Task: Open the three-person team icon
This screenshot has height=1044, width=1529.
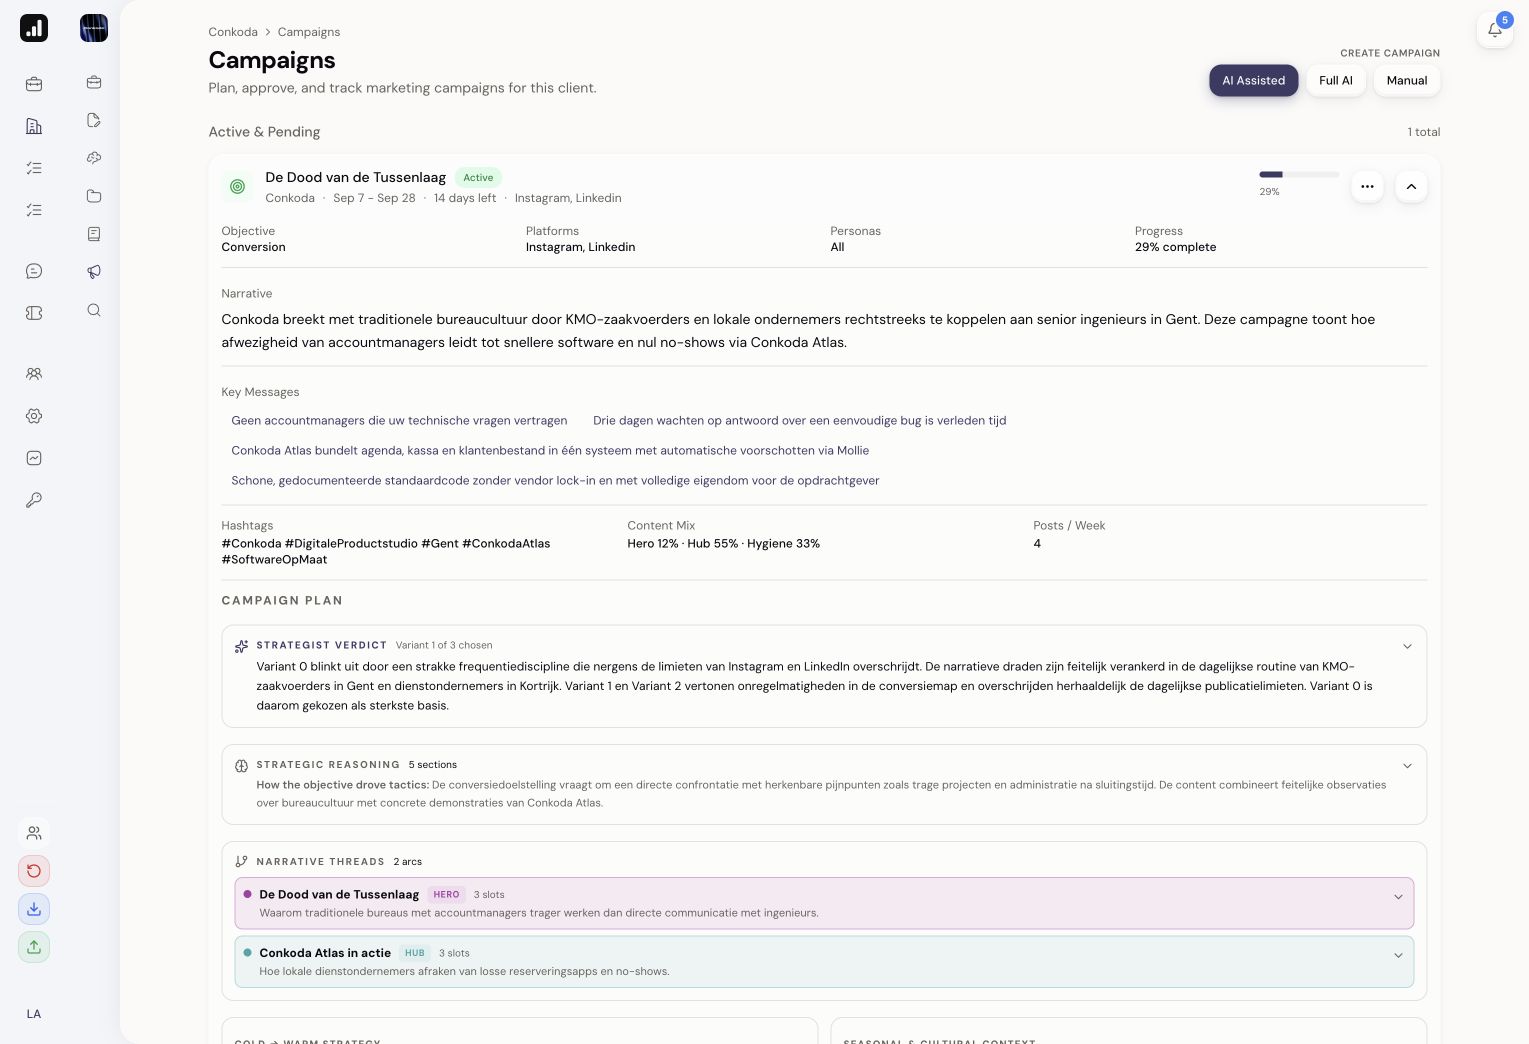Action: point(34,374)
